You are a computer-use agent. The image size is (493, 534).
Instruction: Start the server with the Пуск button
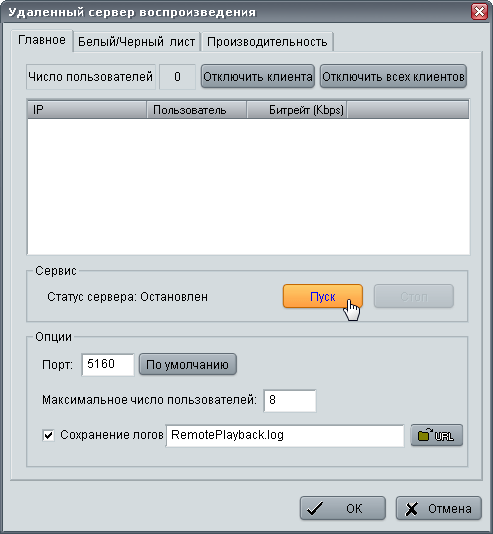click(x=323, y=296)
